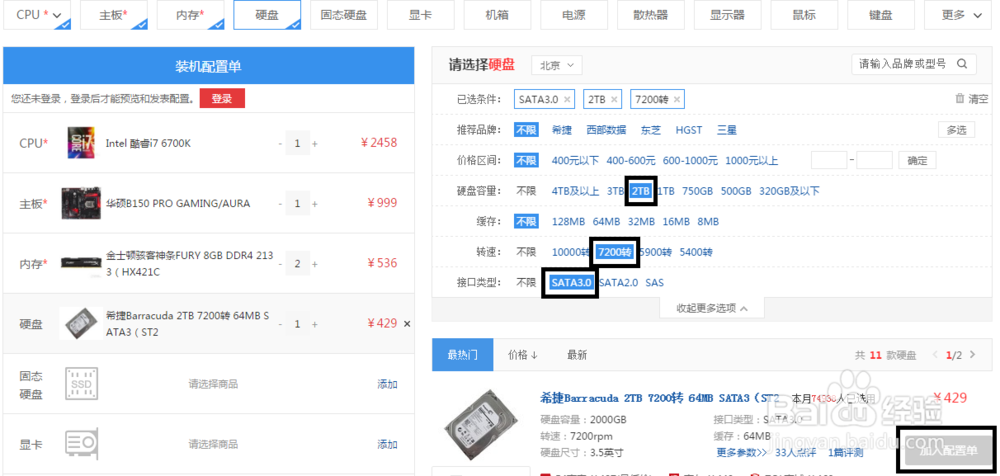The height and width of the screenshot is (476, 1000).
Task: Click the maximum price input box
Action: 874,160
